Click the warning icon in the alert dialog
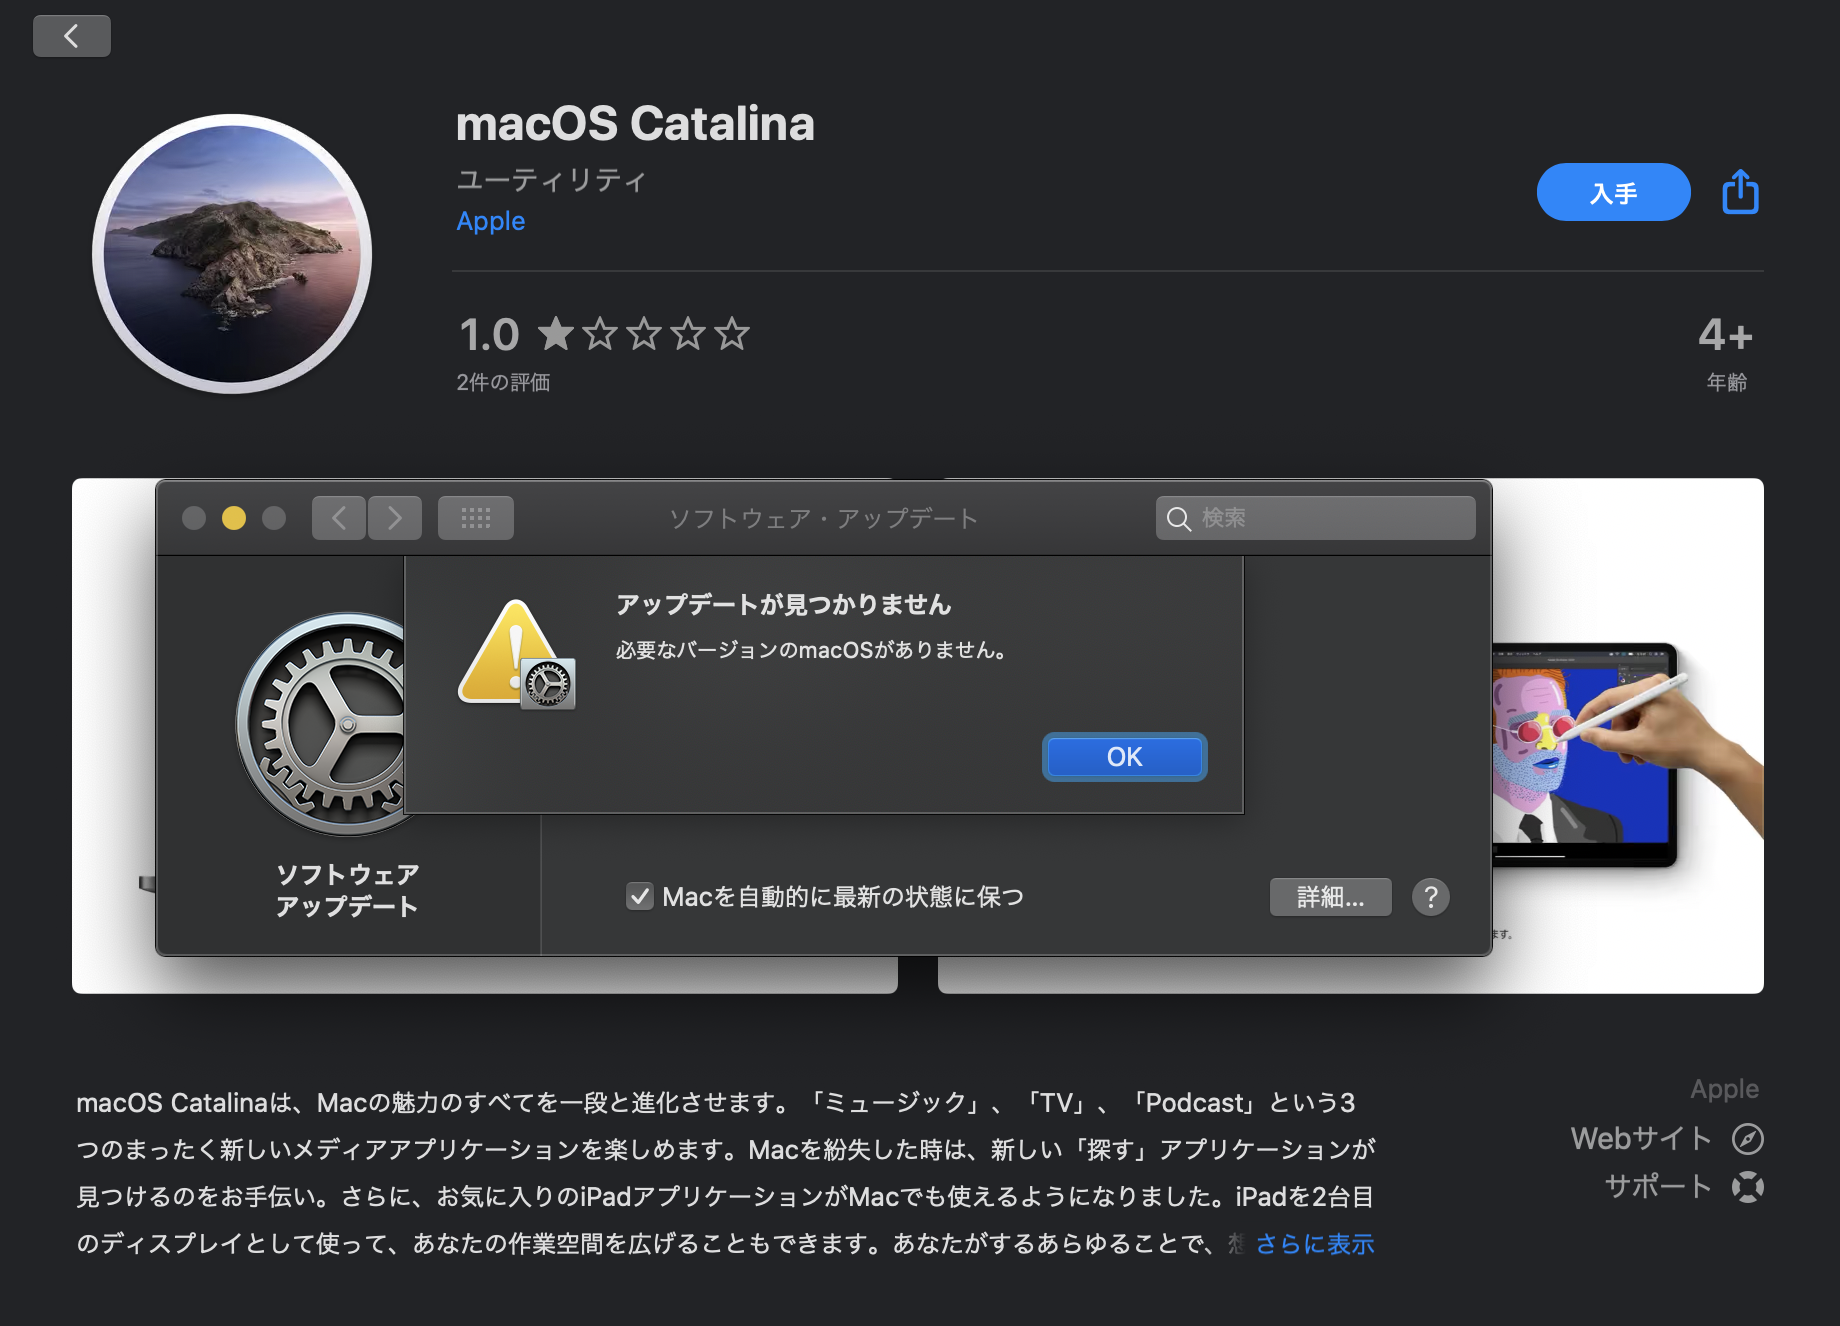1840x1326 pixels. (517, 654)
